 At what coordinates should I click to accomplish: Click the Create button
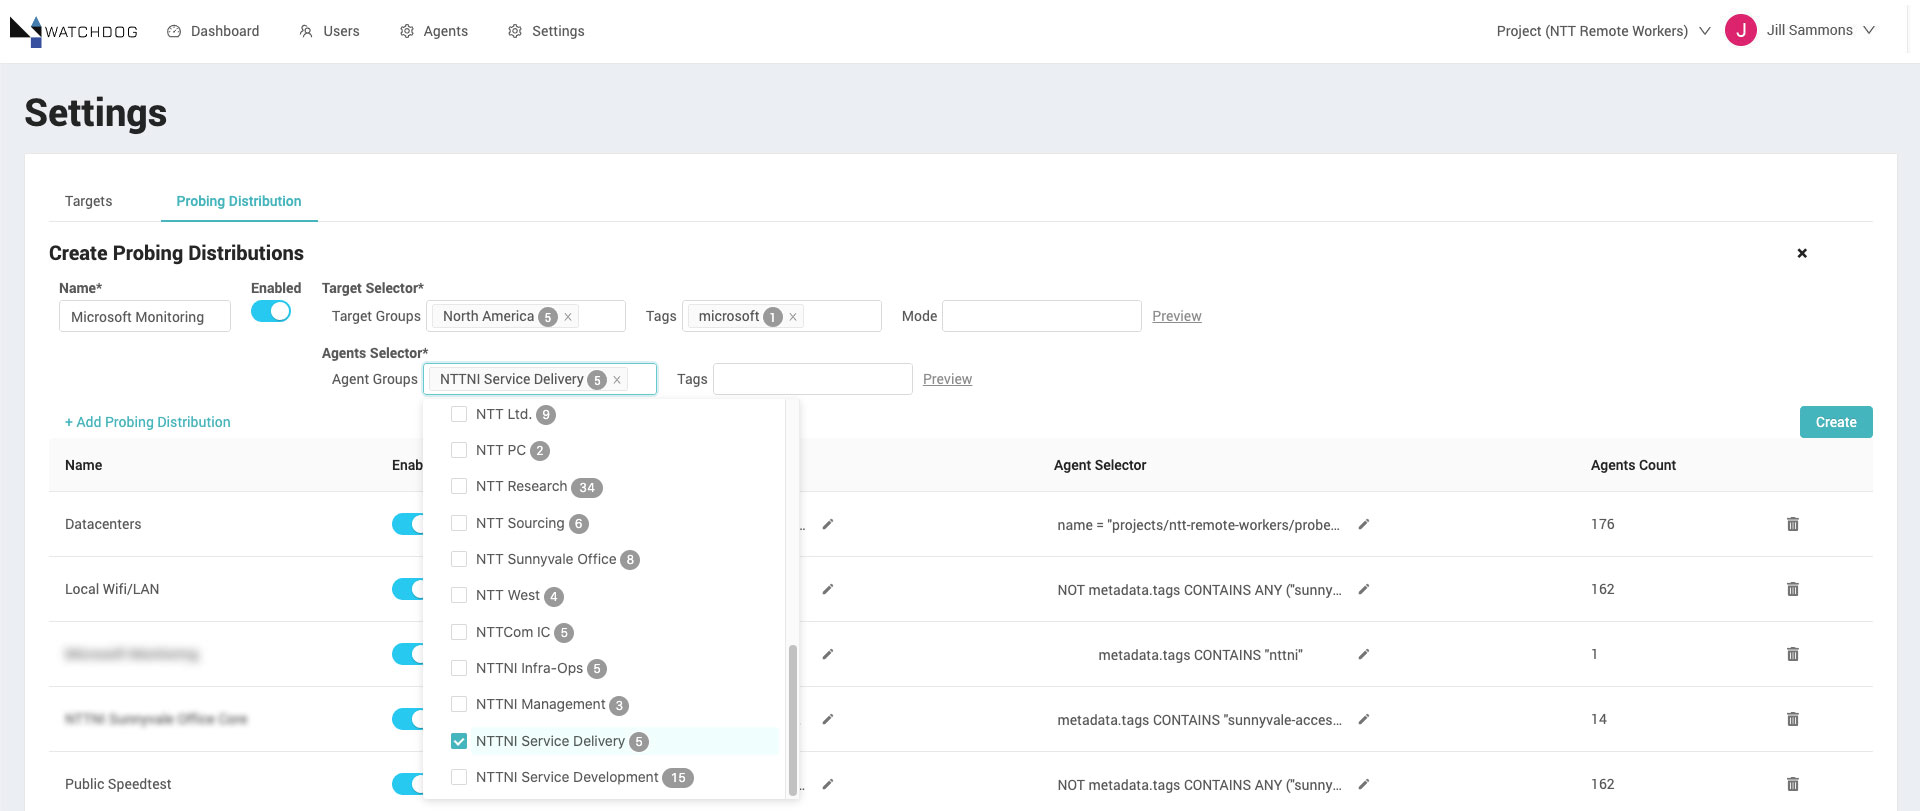(1836, 422)
